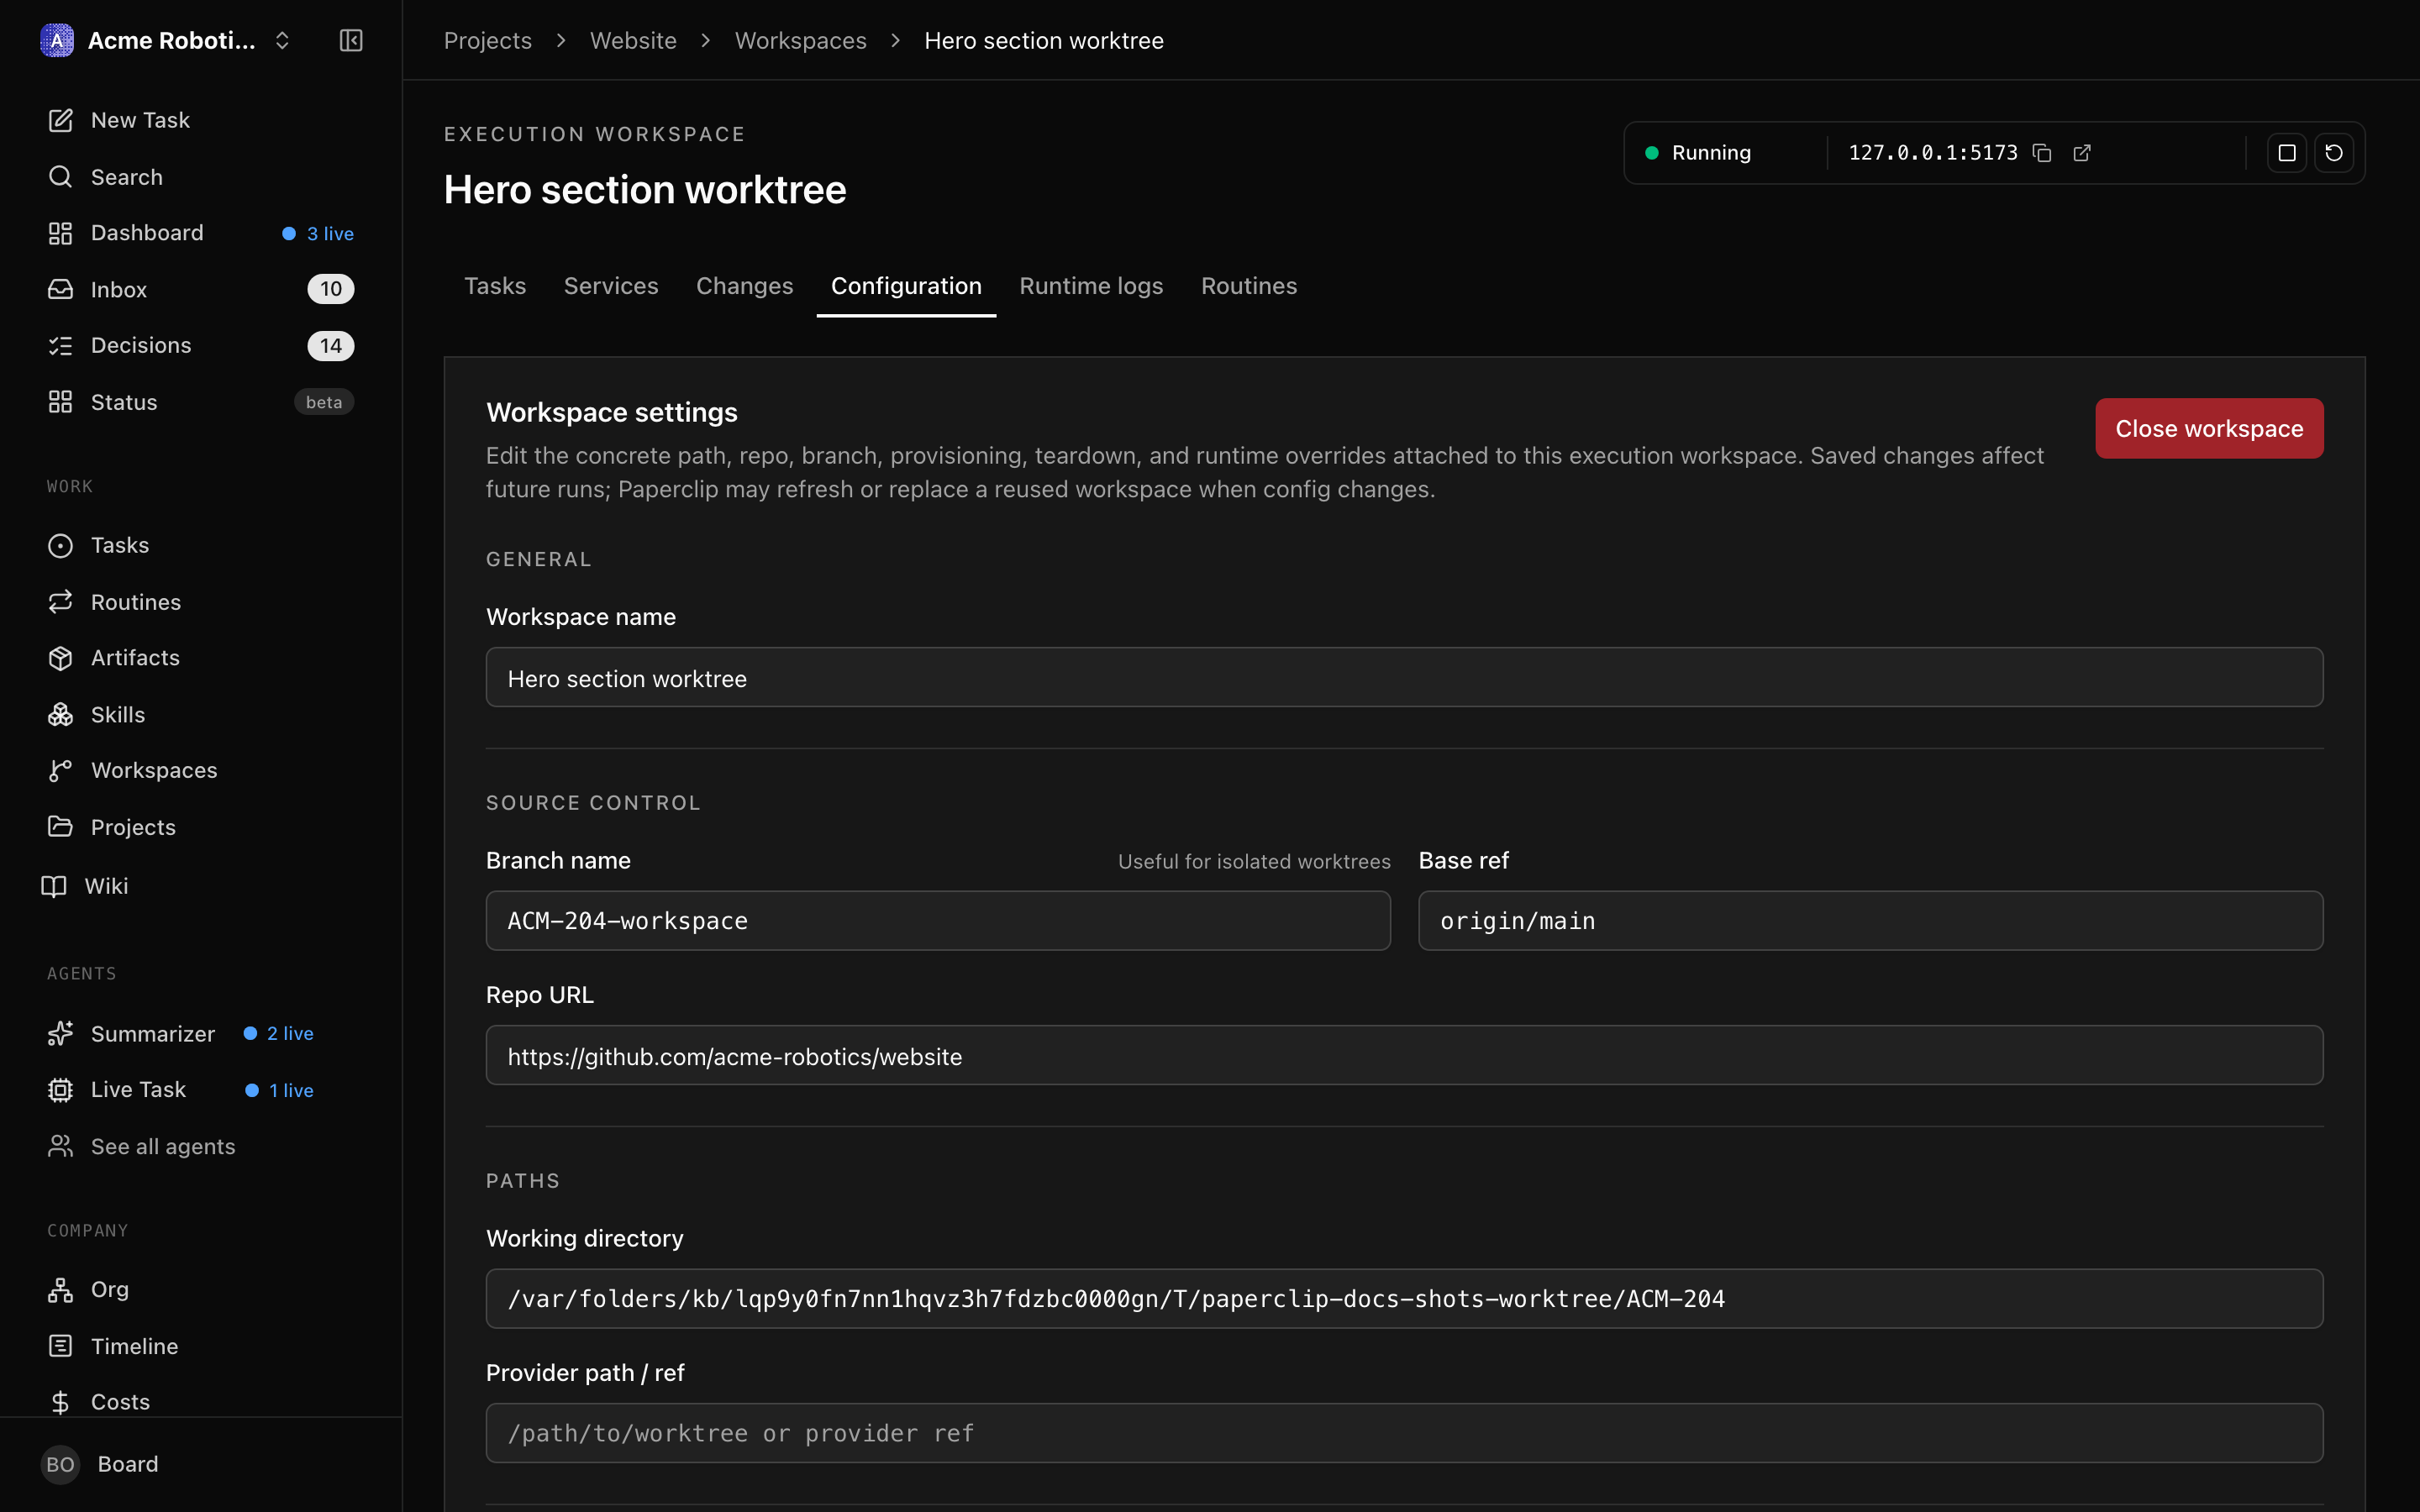Image resolution: width=2420 pixels, height=1512 pixels.
Task: Click the Base ref input field
Action: (x=1871, y=921)
